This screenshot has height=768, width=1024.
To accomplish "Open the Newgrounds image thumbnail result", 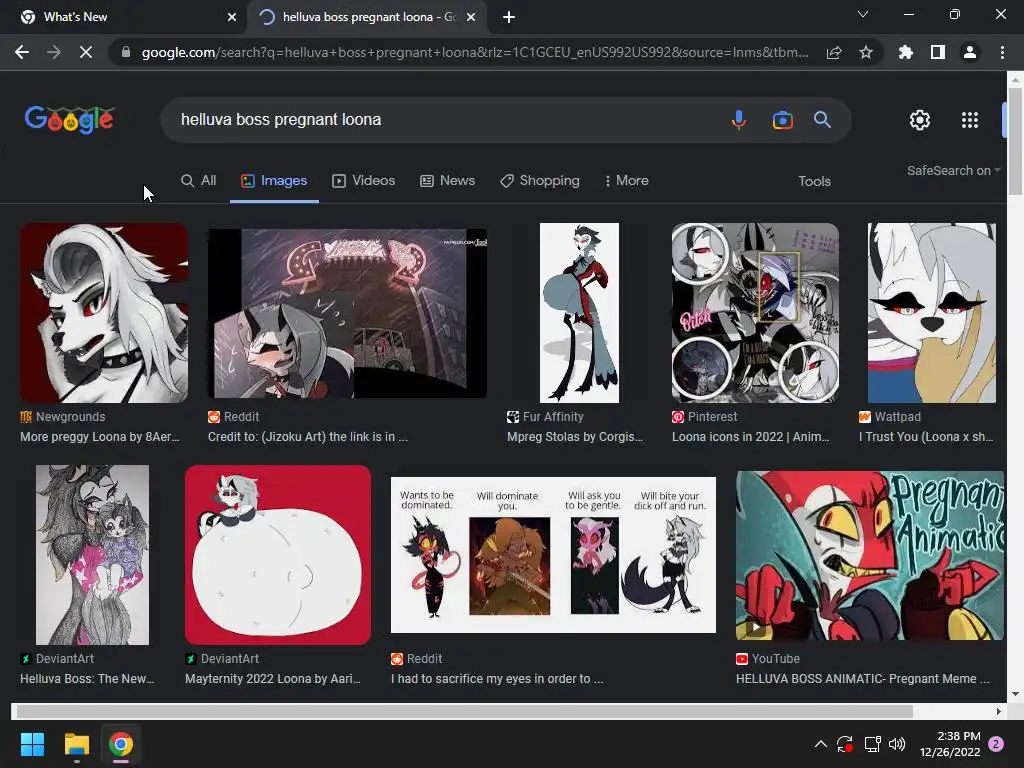I will [x=104, y=313].
